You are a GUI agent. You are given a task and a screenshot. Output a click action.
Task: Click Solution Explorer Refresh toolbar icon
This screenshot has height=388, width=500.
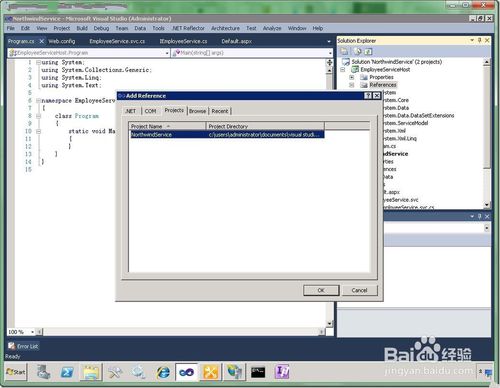[x=368, y=51]
